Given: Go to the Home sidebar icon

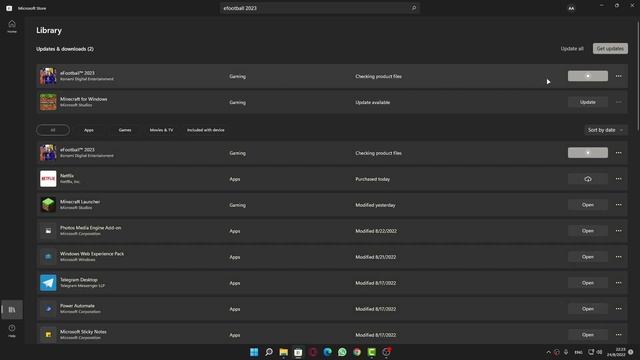Looking at the screenshot, I should pos(12,26).
